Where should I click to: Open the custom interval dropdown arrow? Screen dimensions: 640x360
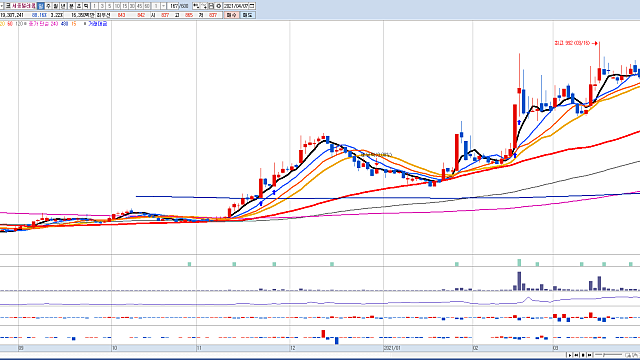(163, 6)
